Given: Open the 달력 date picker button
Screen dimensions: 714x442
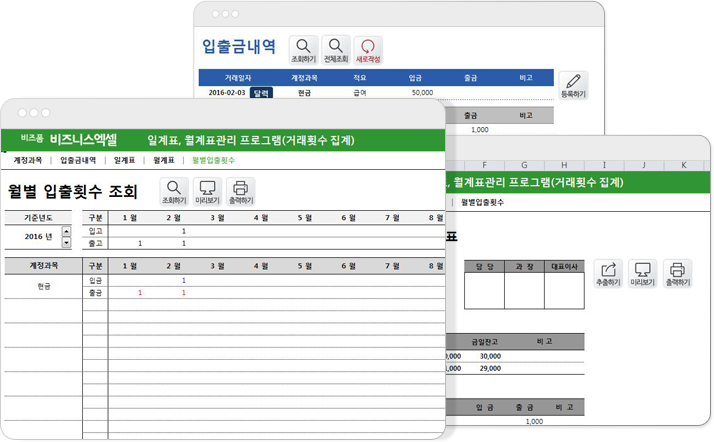Looking at the screenshot, I should [261, 92].
